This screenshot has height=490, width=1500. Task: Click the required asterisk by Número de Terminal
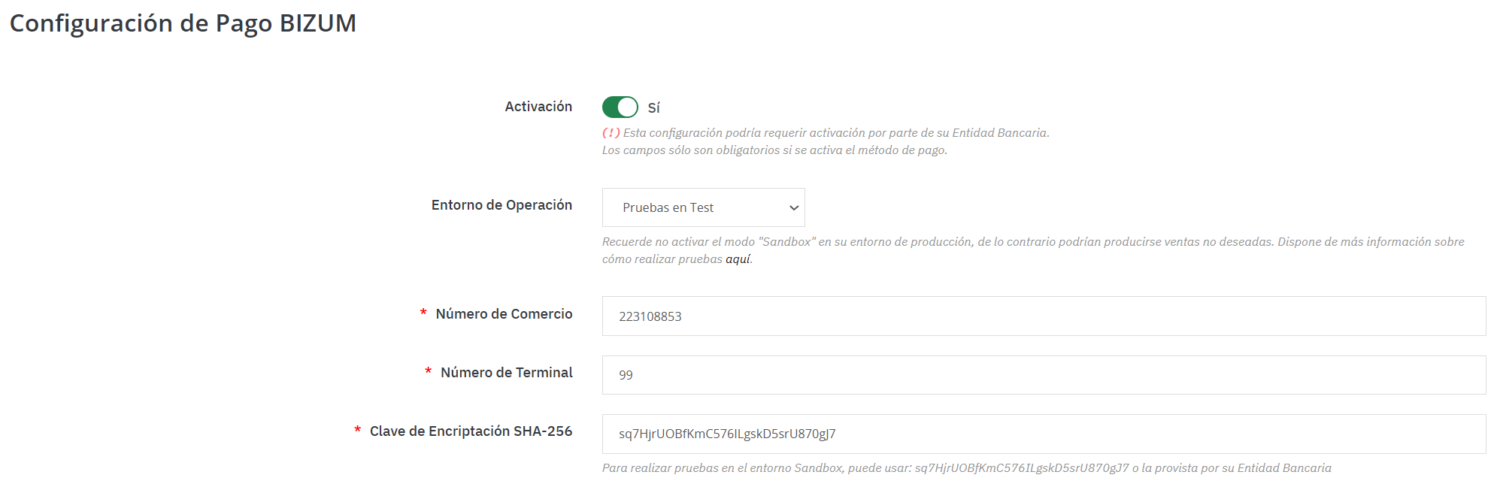coord(428,374)
